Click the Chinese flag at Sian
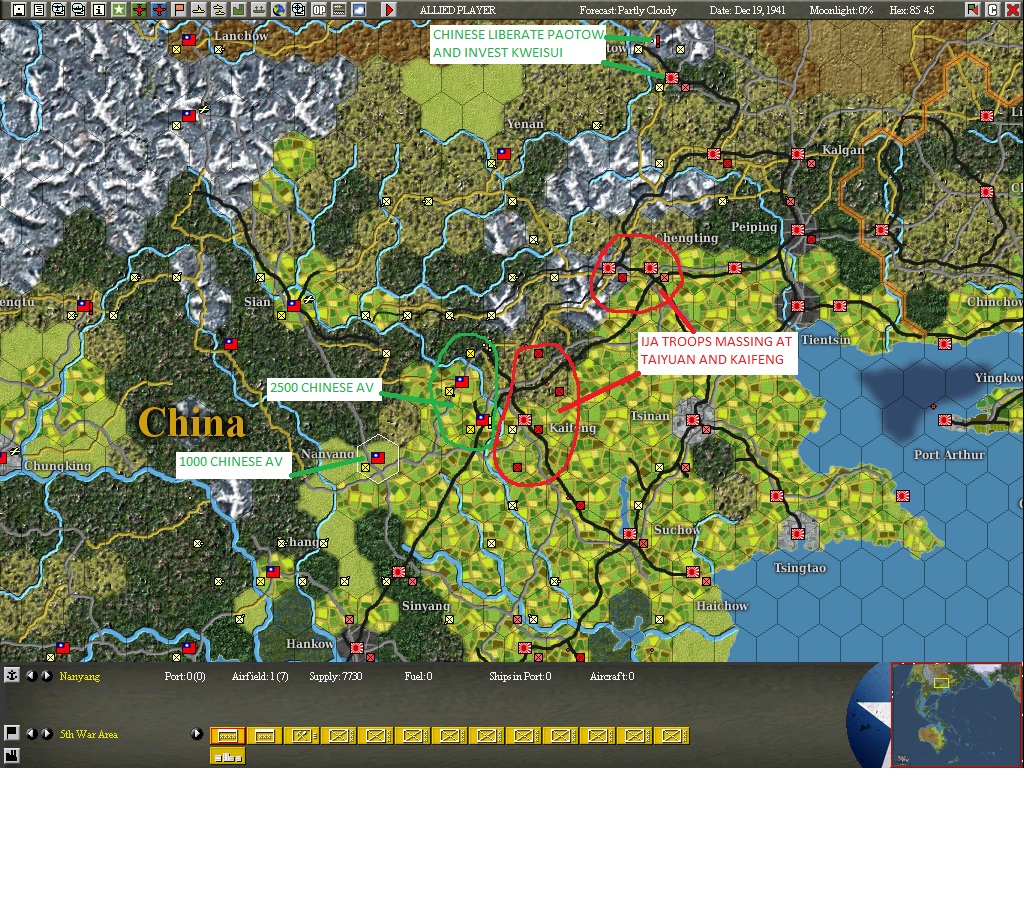The height and width of the screenshot is (898, 1024). pyautogui.click(x=294, y=304)
